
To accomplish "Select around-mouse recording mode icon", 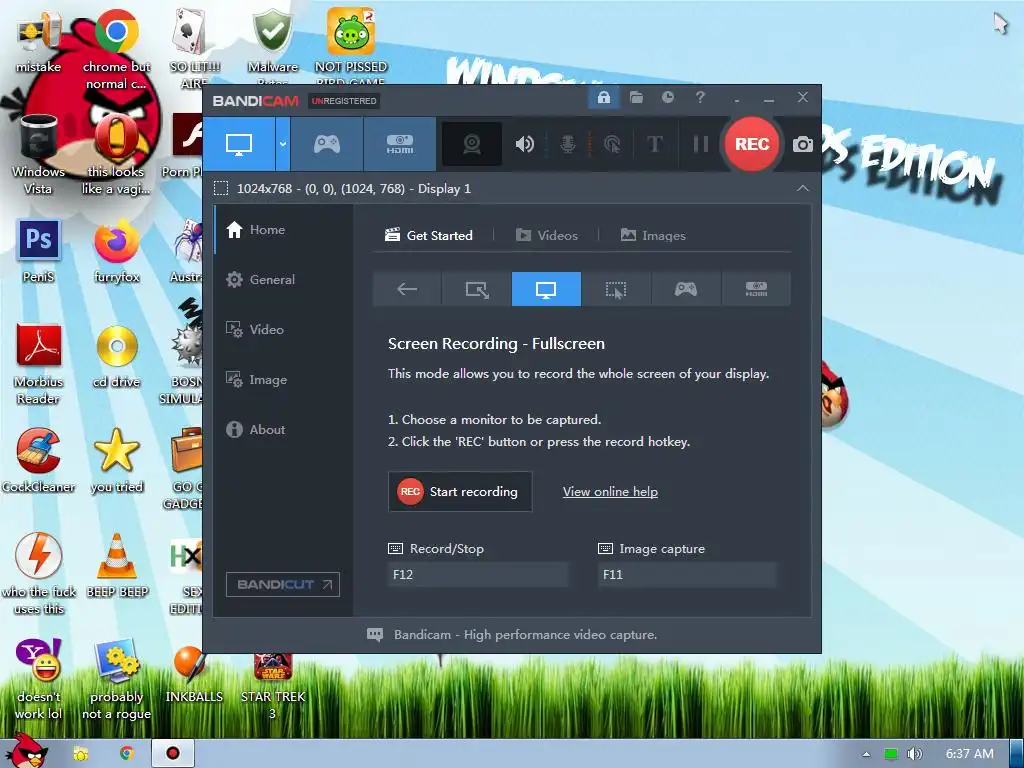I will point(616,289).
